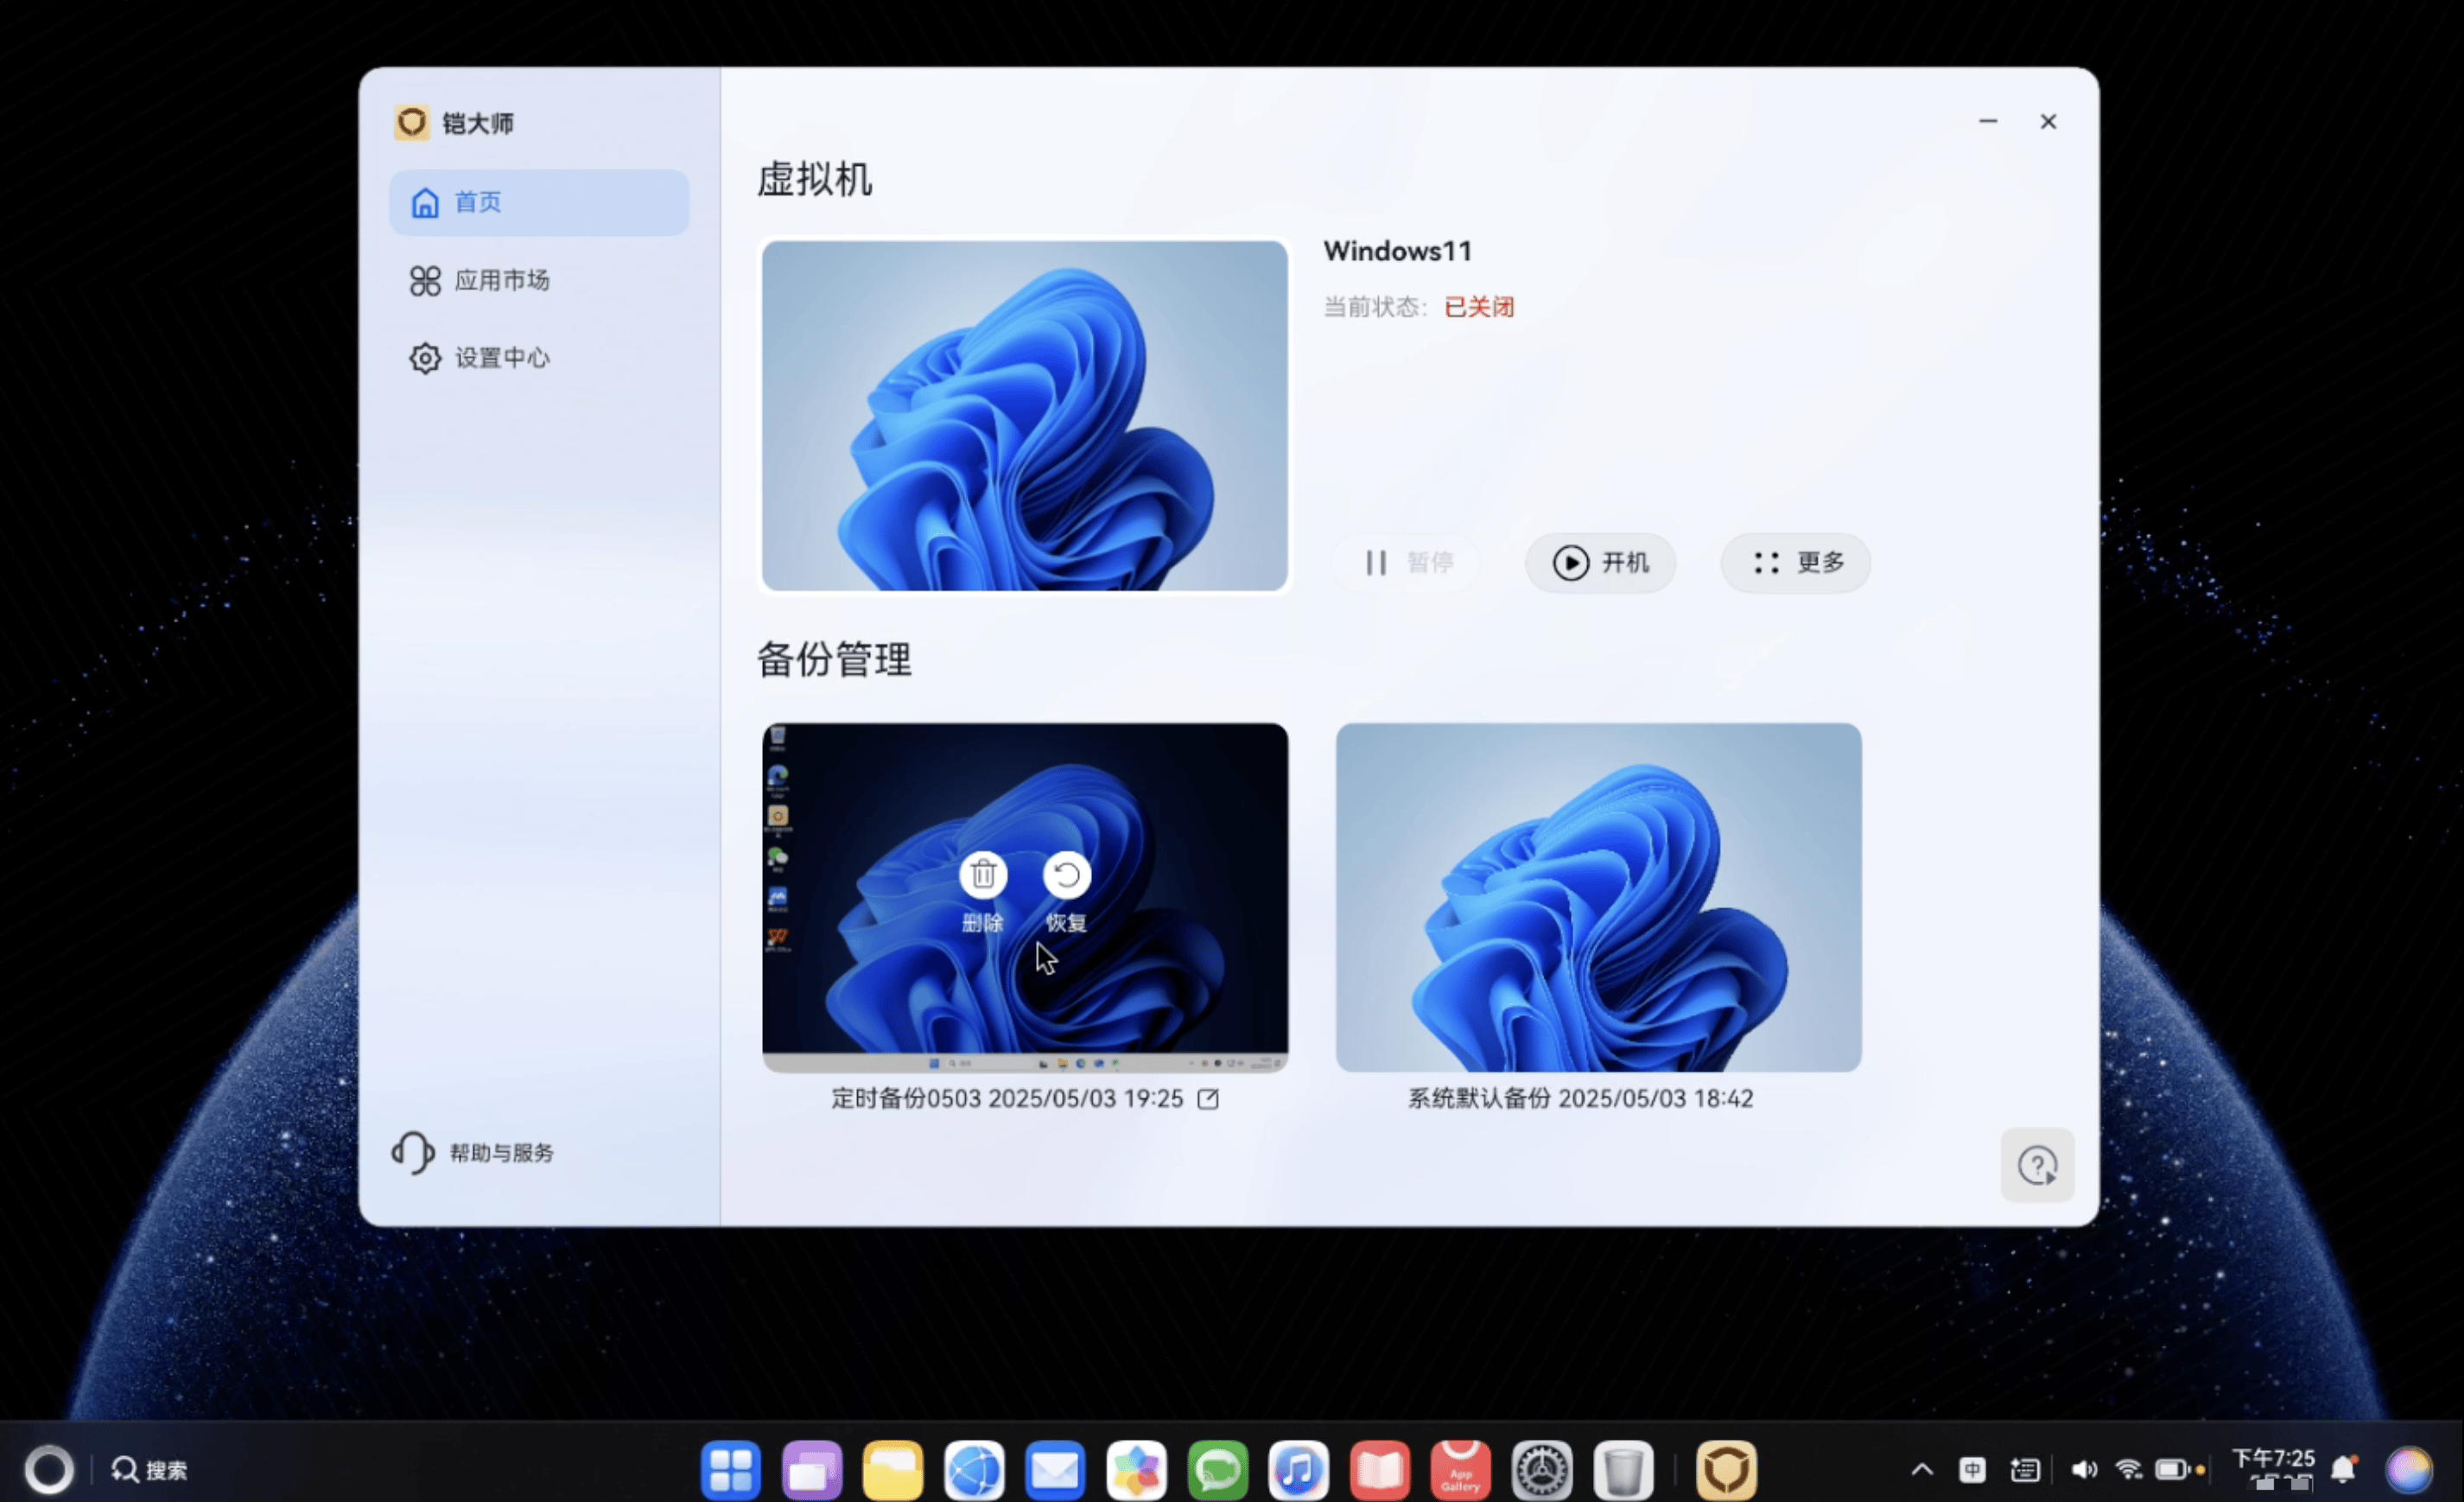Open the volume control in the tray
Viewport: 2464px width, 1502px height.
point(2084,1469)
